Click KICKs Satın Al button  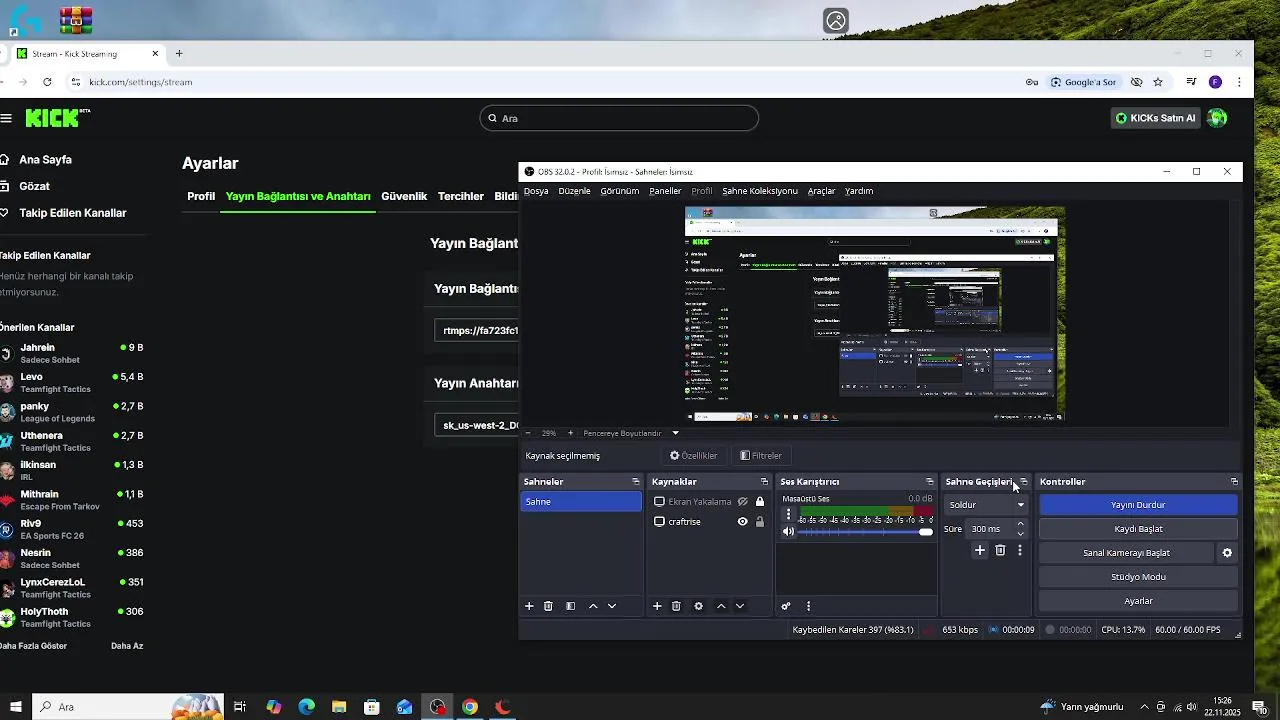1156,118
